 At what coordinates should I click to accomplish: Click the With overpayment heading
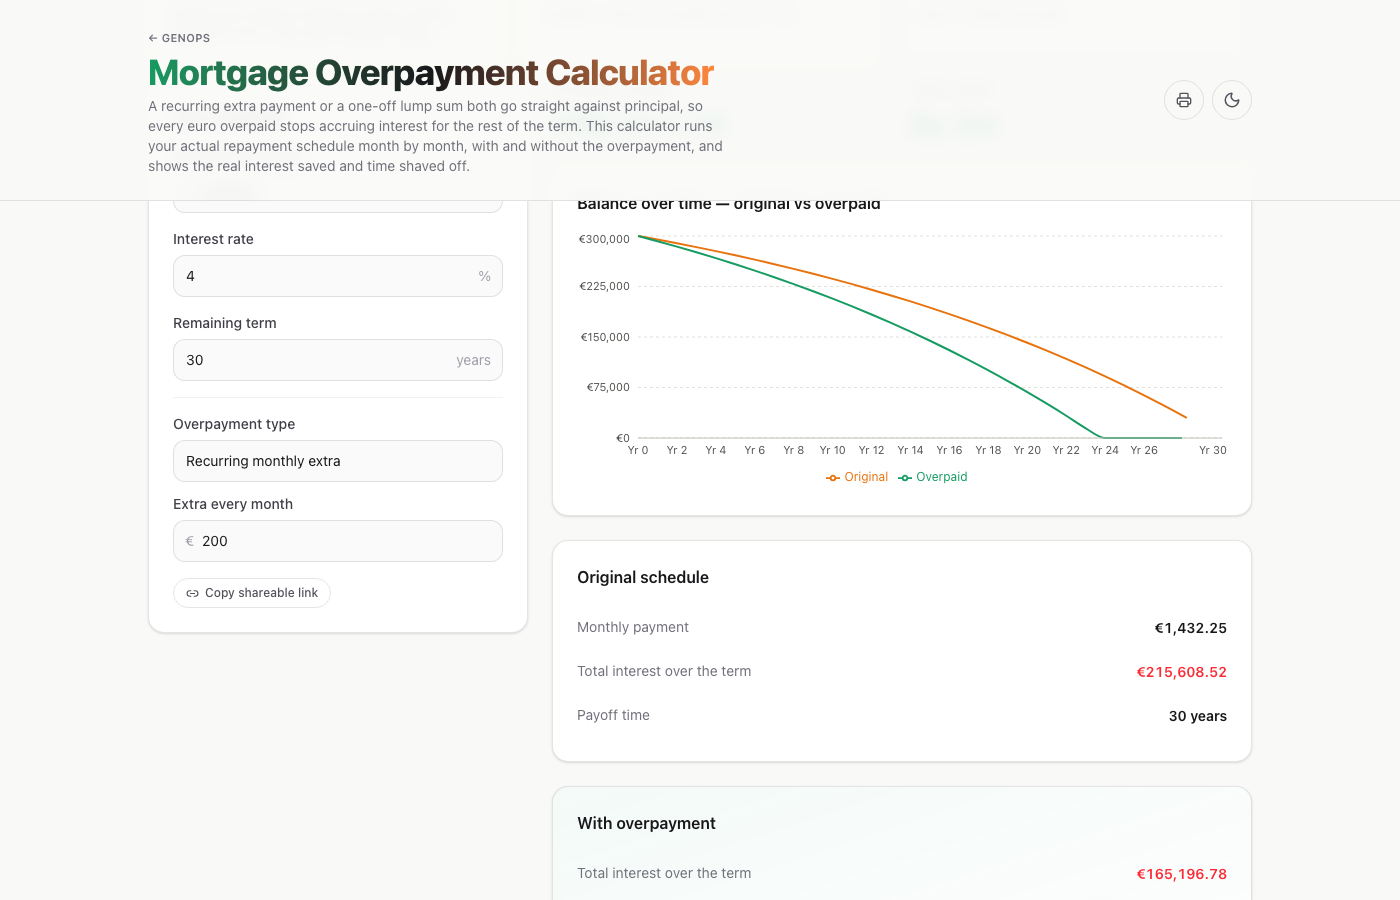click(646, 823)
